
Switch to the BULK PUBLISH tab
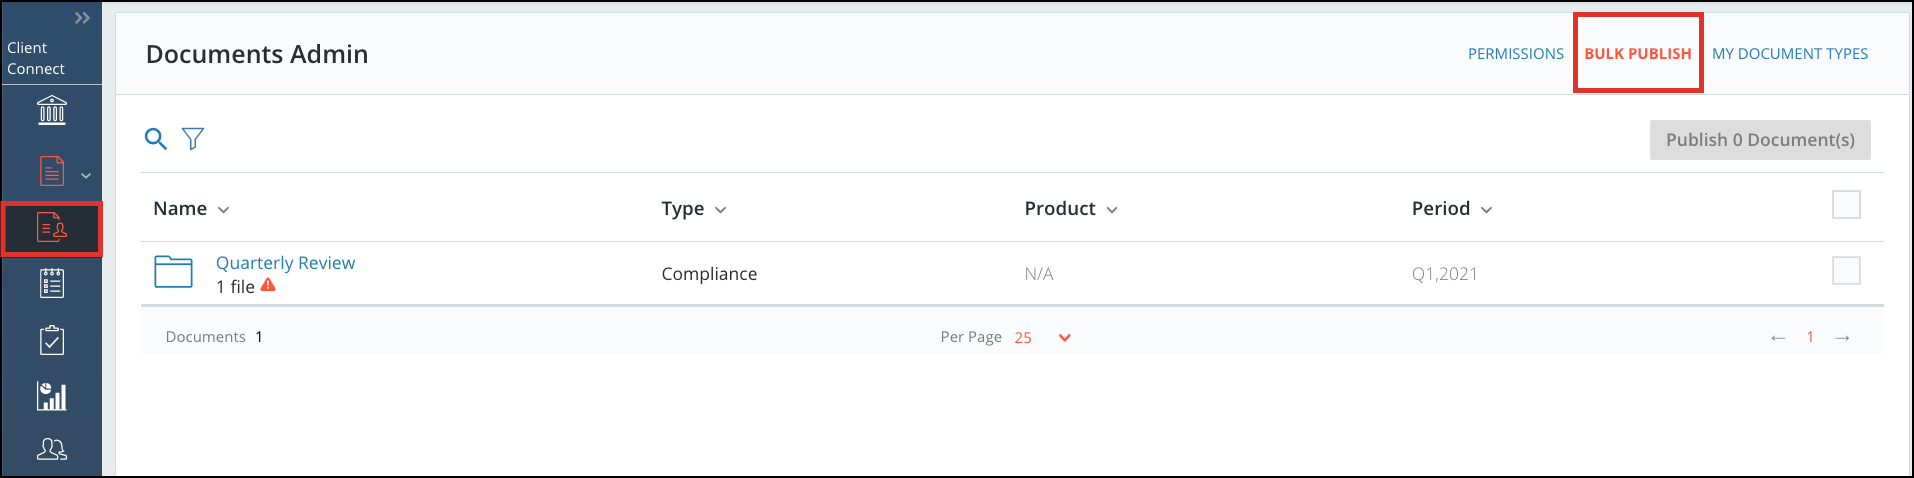pos(1638,54)
